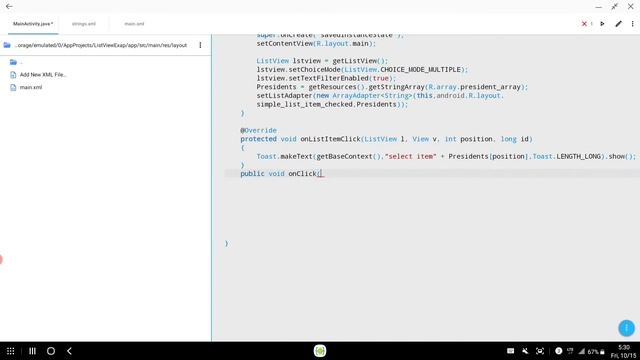Click the main.xml file icon

tap(13, 87)
